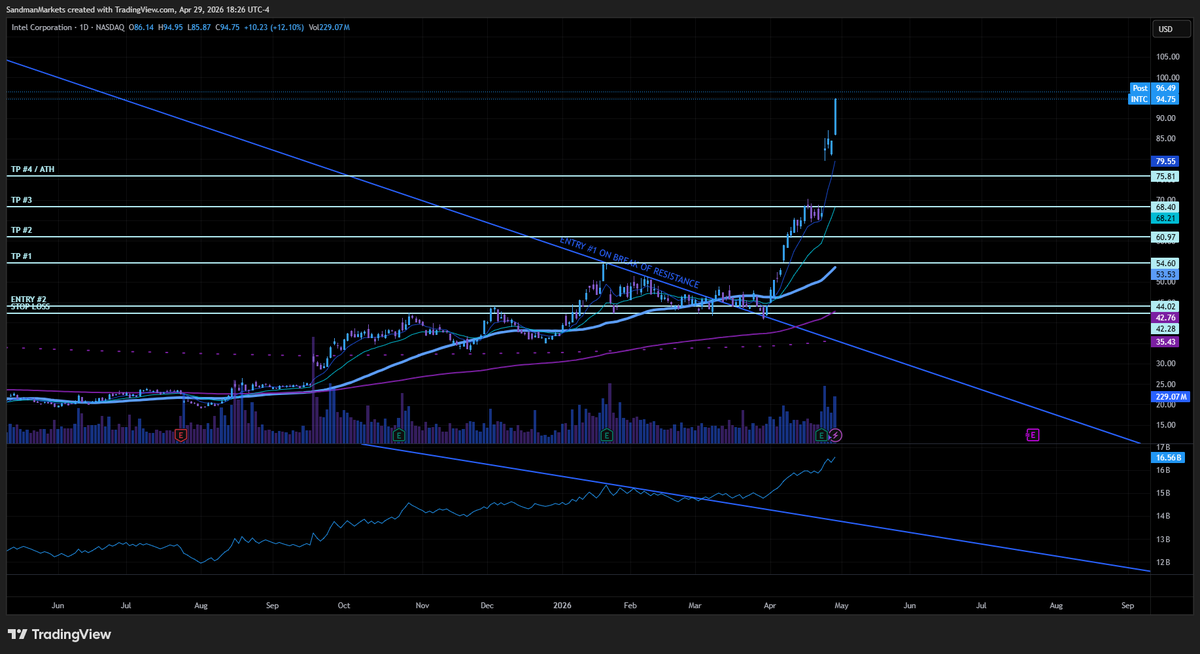Click the Vol229.07M legend value
The width and height of the screenshot is (1200, 654).
click(330, 27)
